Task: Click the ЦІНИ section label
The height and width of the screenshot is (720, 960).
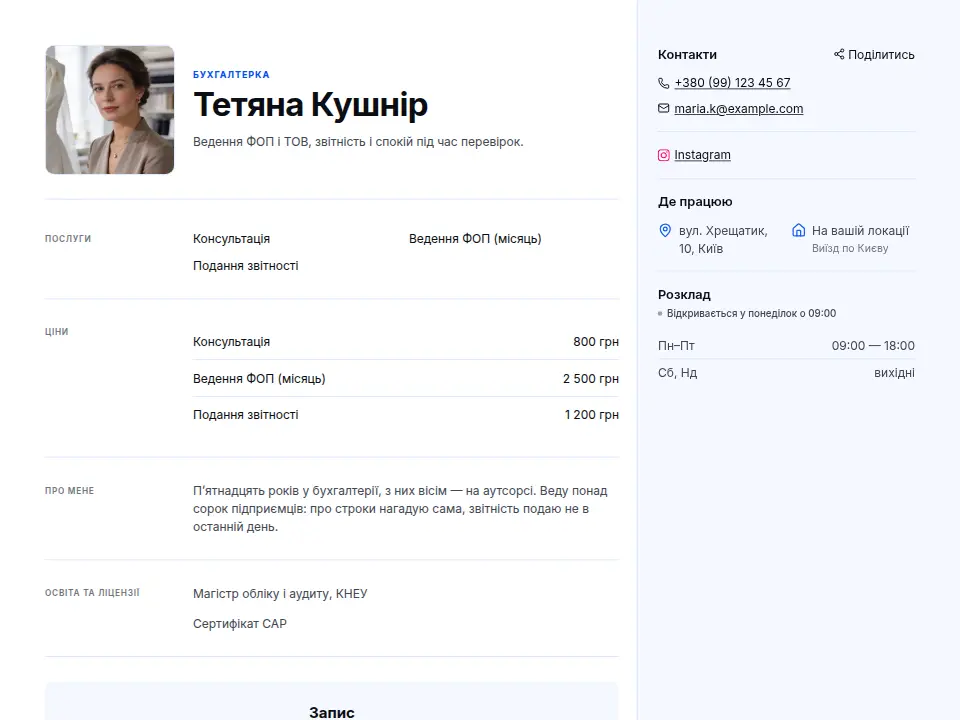Action: click(x=56, y=332)
